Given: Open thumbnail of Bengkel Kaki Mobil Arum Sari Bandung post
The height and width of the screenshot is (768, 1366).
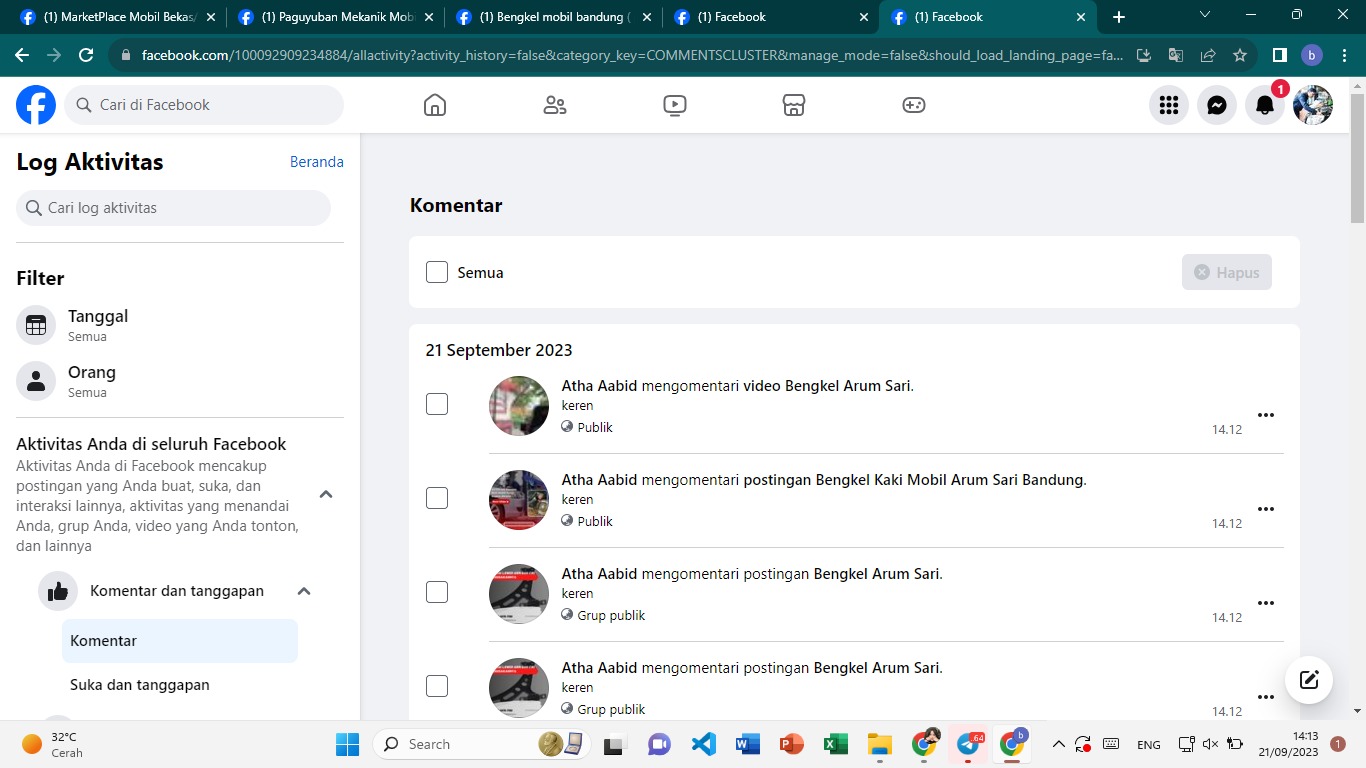Looking at the screenshot, I should click(519, 500).
